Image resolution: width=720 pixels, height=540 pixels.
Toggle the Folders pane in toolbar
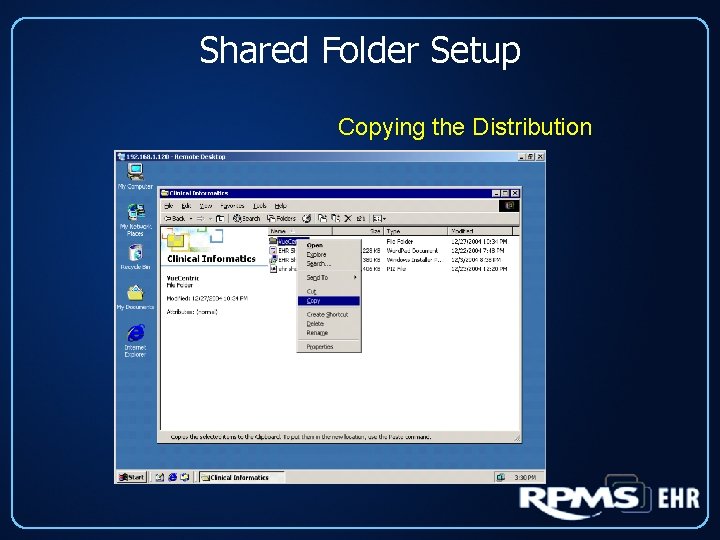pos(281,219)
